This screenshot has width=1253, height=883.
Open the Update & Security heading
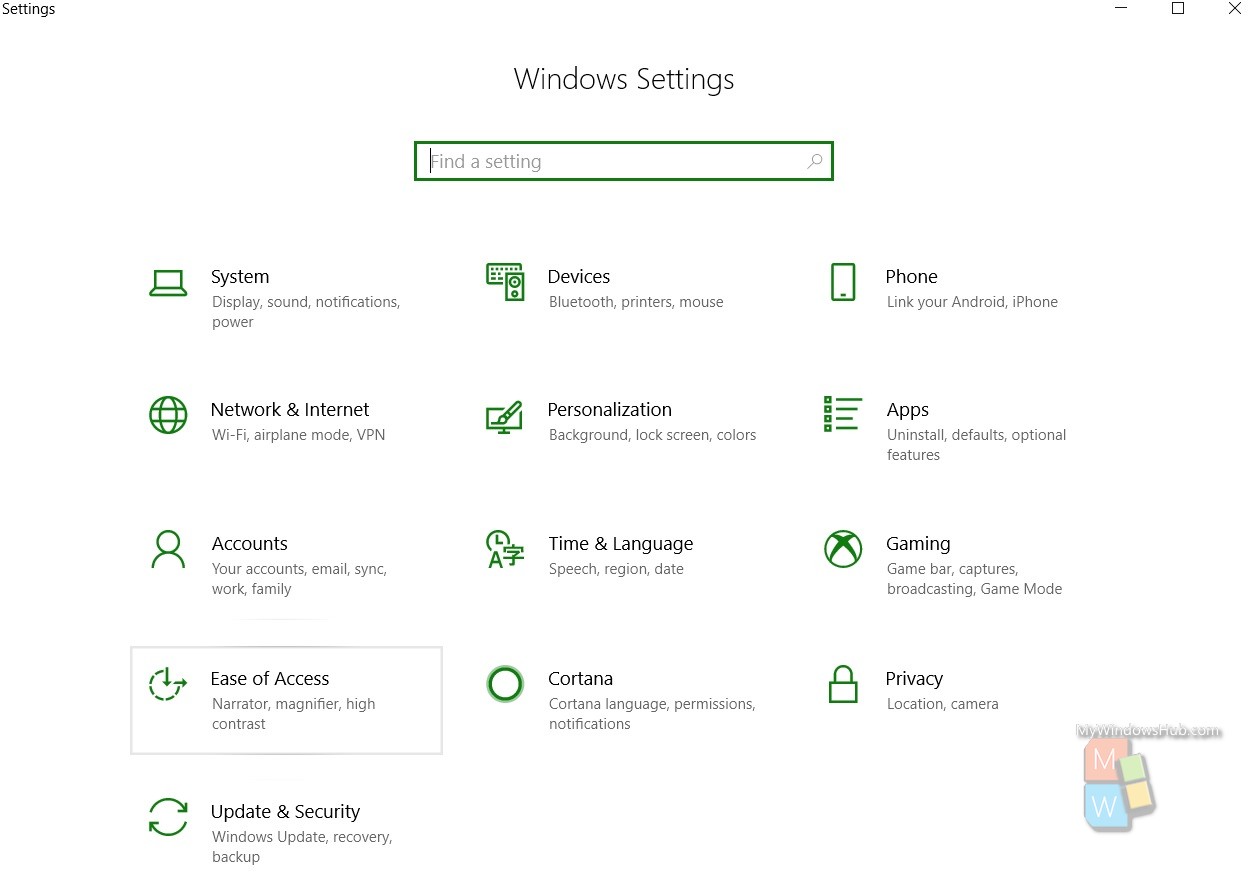pyautogui.click(x=285, y=812)
